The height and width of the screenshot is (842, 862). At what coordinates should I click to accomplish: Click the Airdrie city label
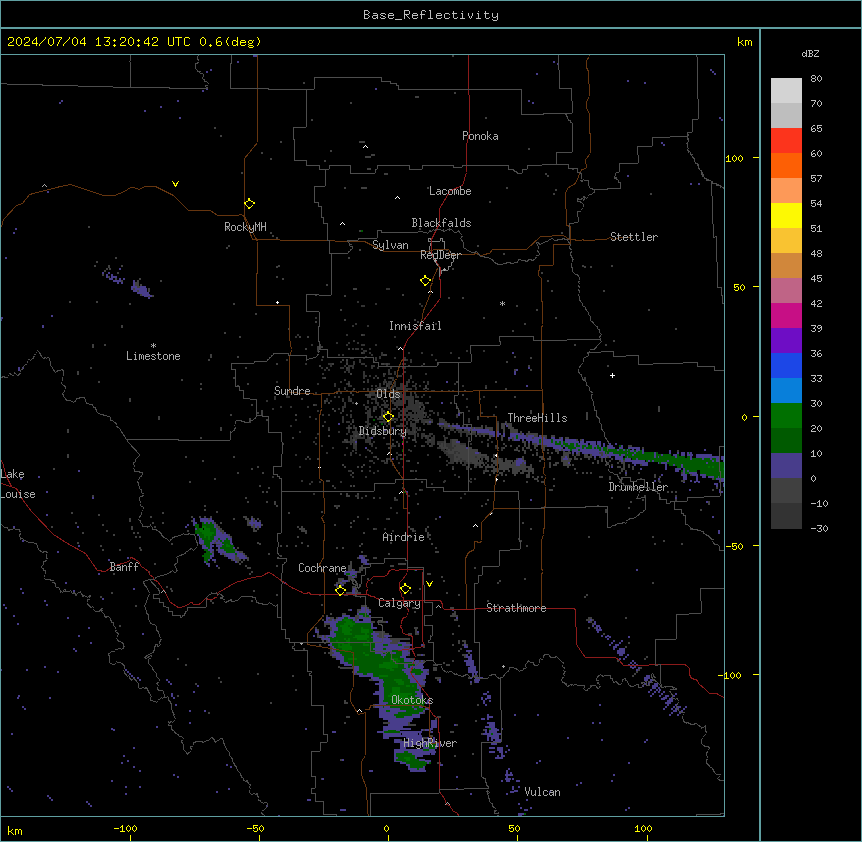403,537
